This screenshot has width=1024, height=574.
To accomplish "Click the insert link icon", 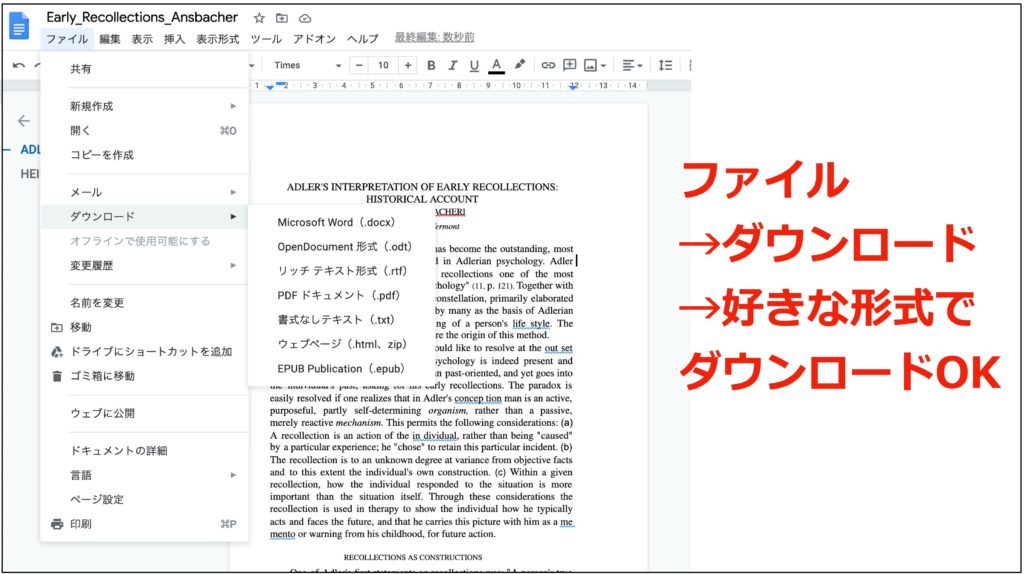I will [548, 65].
